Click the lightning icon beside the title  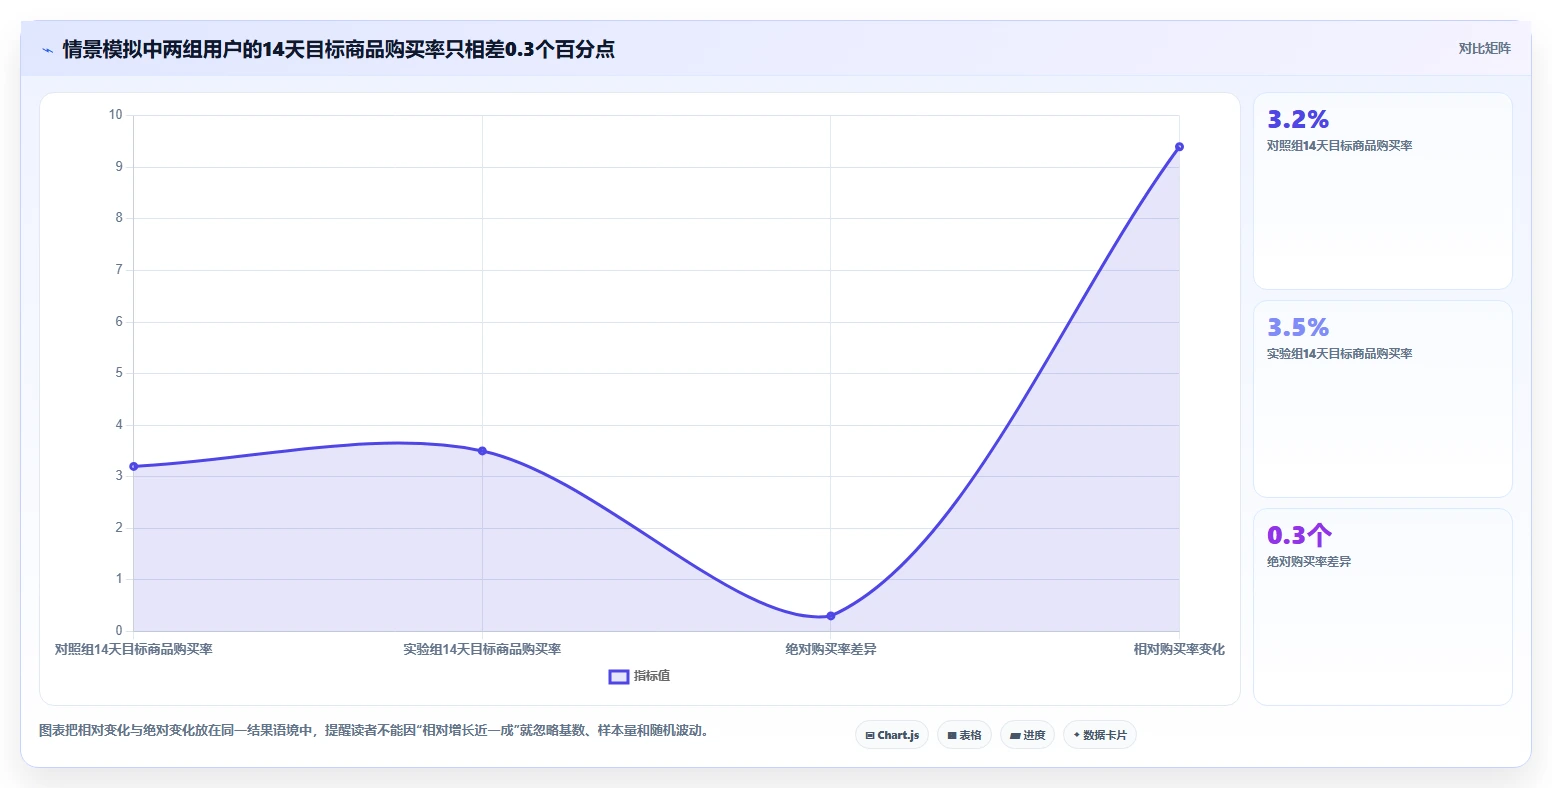(x=47, y=50)
